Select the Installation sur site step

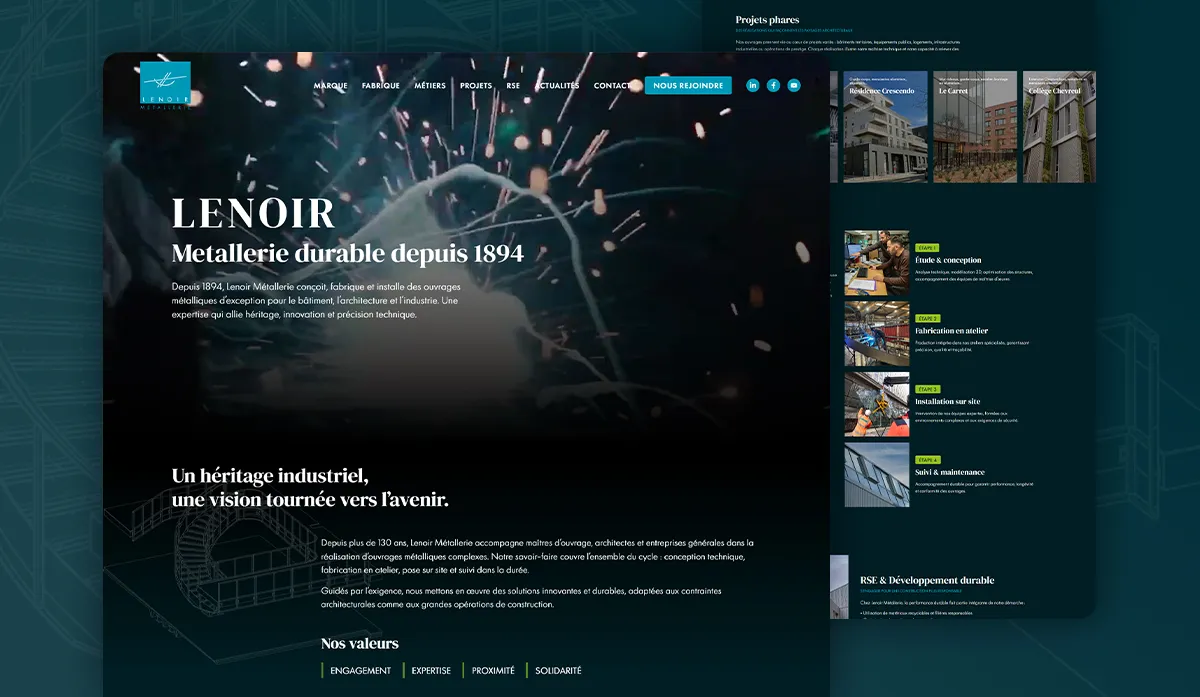click(875, 404)
